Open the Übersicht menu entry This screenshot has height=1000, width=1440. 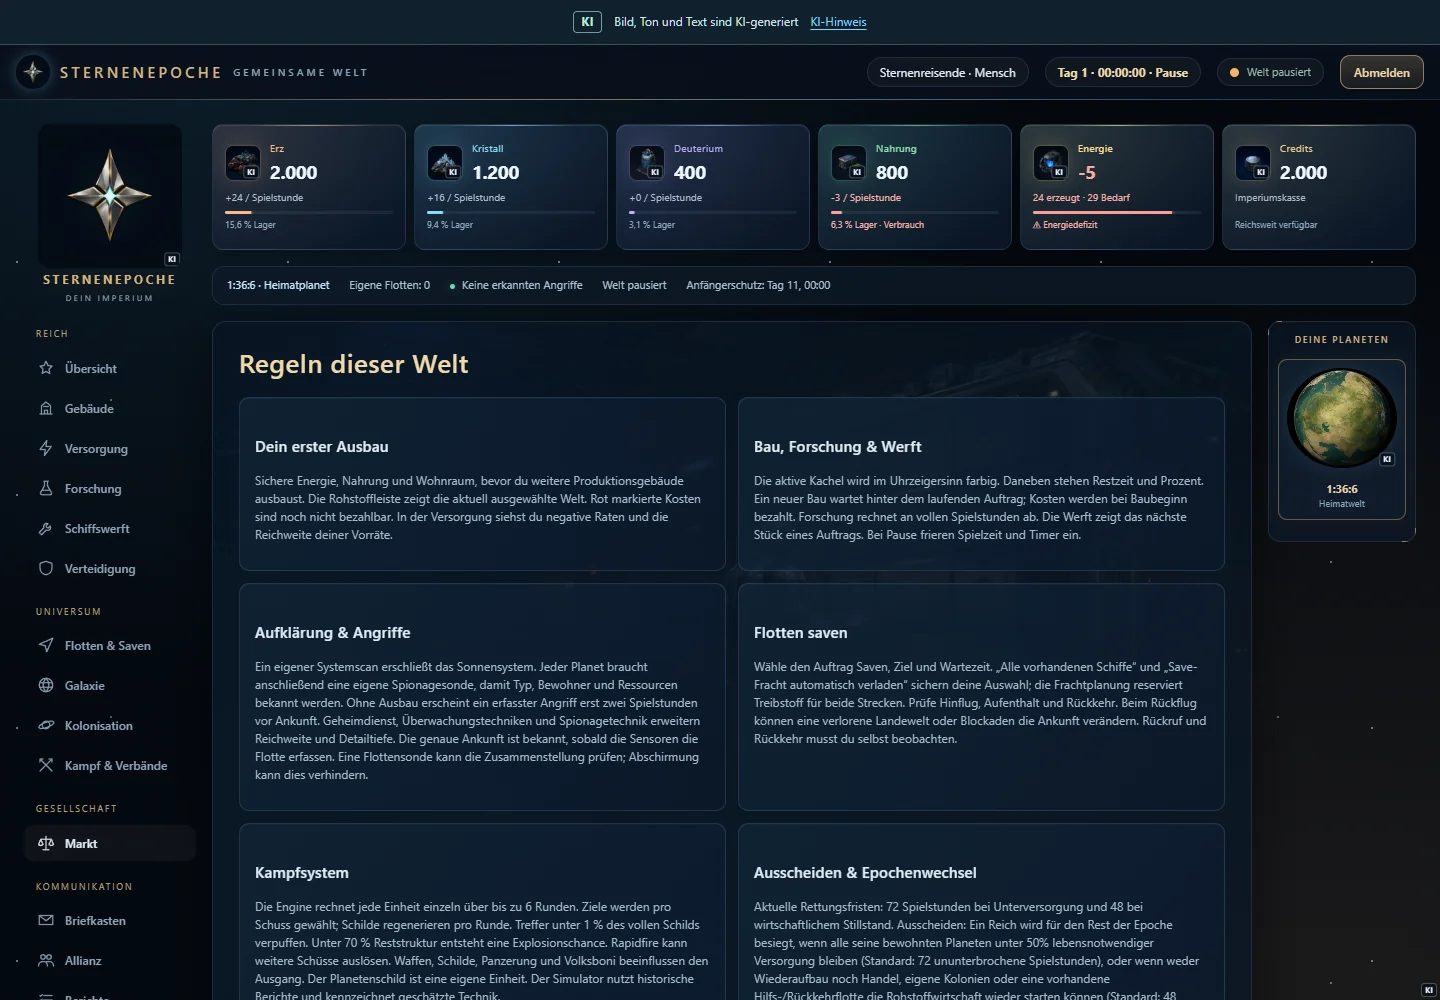[x=110, y=368]
